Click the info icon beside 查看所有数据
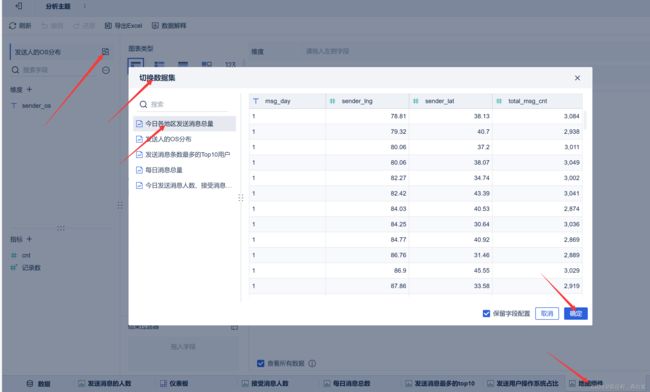 (312, 363)
